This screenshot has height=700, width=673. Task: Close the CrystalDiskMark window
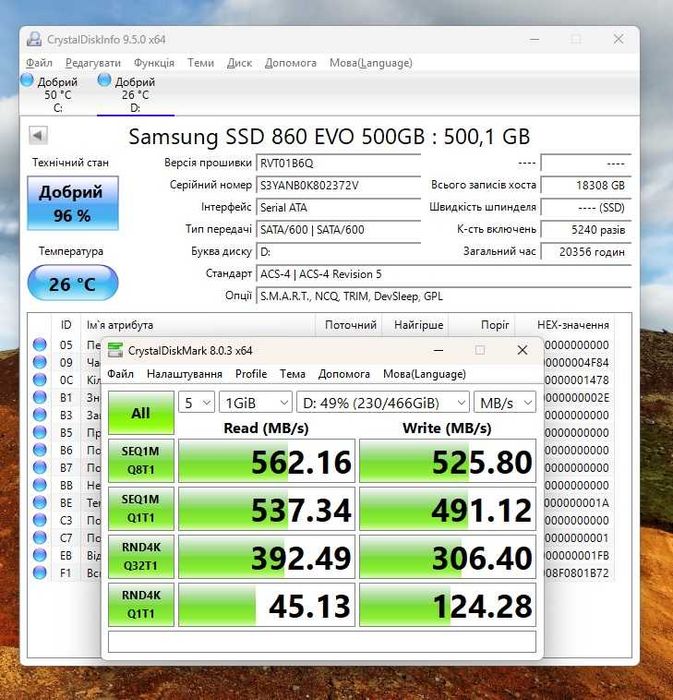pos(522,350)
